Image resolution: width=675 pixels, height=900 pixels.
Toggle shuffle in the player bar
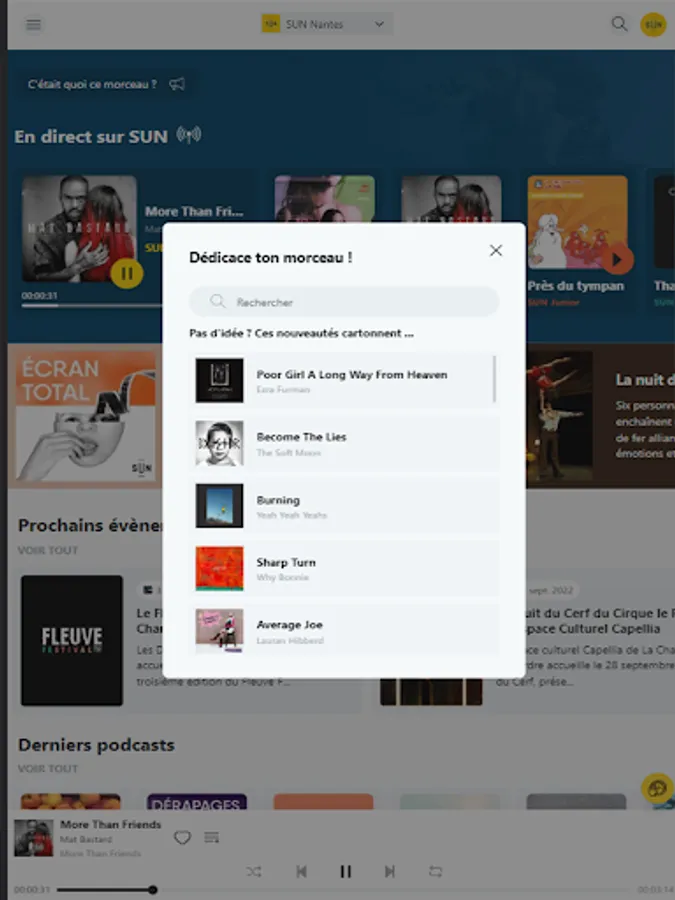tap(254, 872)
